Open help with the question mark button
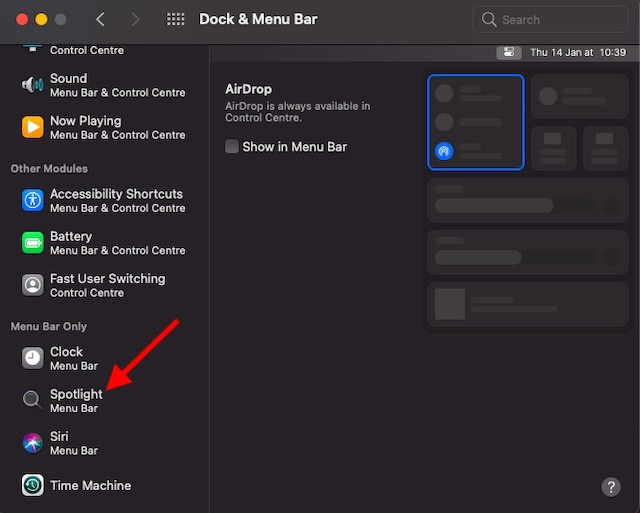Image resolution: width=640 pixels, height=513 pixels. [x=611, y=486]
